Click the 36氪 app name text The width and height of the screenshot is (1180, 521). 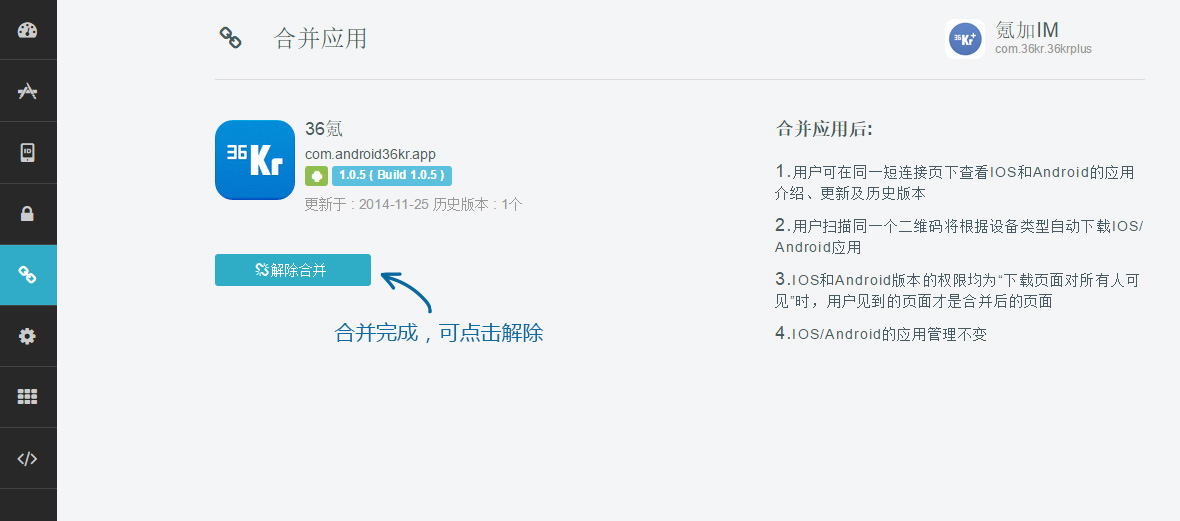324,129
